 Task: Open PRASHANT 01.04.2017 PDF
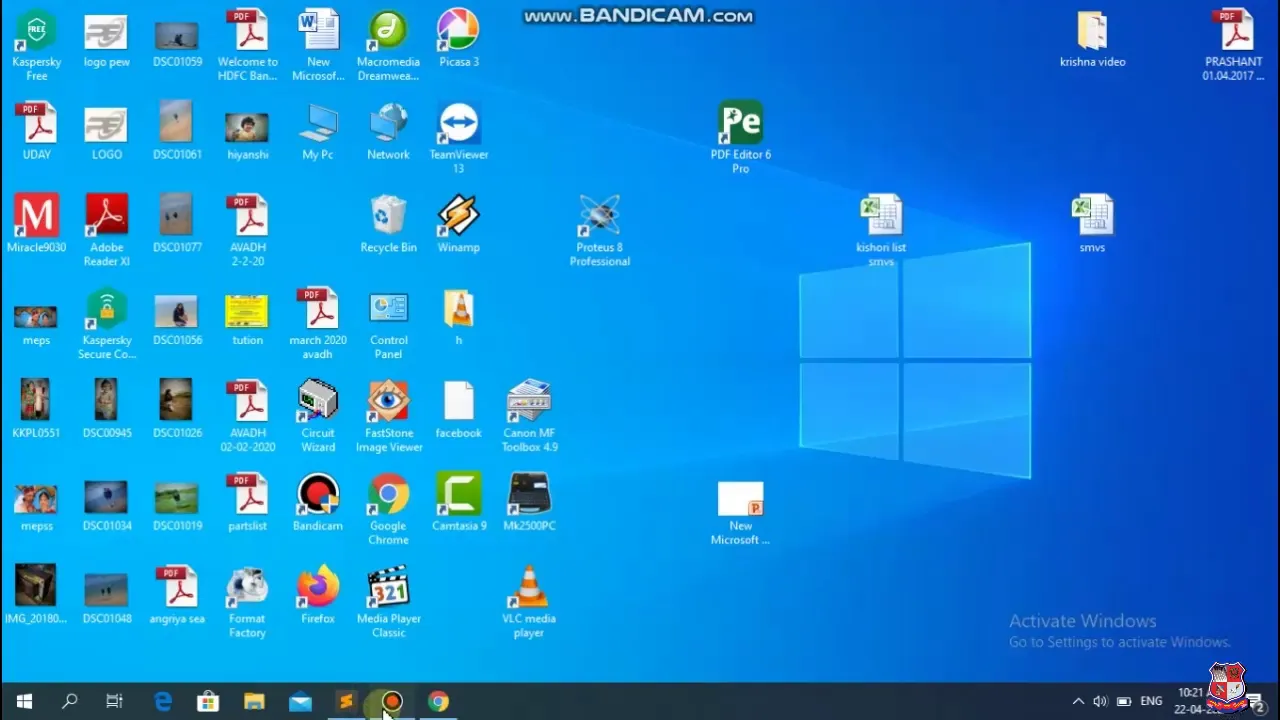1233,45
